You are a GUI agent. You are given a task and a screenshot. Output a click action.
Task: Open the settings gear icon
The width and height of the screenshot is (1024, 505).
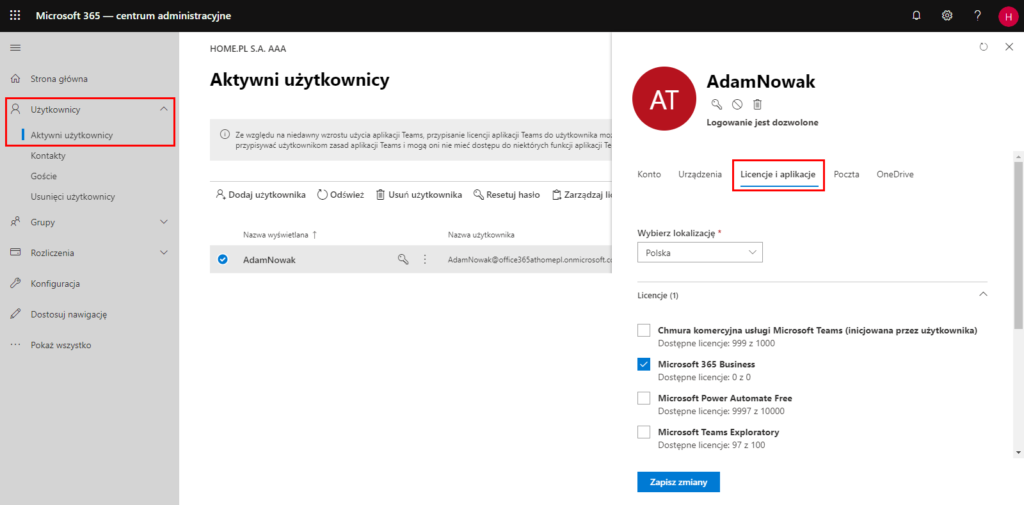(x=947, y=16)
